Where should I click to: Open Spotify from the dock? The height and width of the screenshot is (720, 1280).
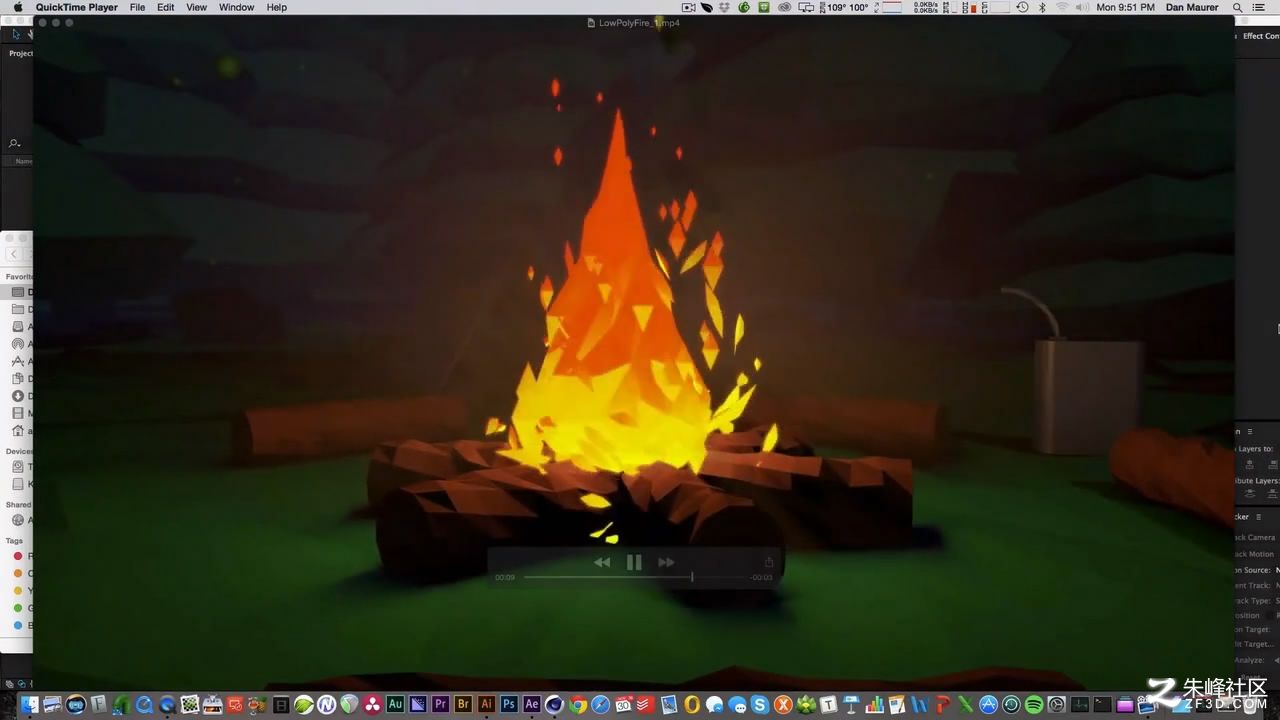pos(1035,704)
